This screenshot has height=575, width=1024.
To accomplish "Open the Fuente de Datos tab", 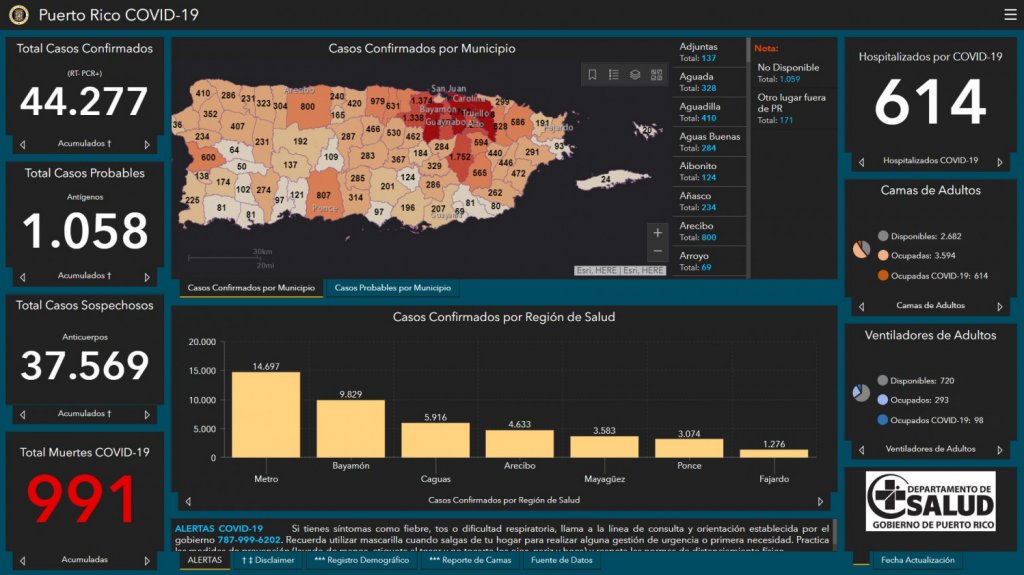I will pos(561,560).
